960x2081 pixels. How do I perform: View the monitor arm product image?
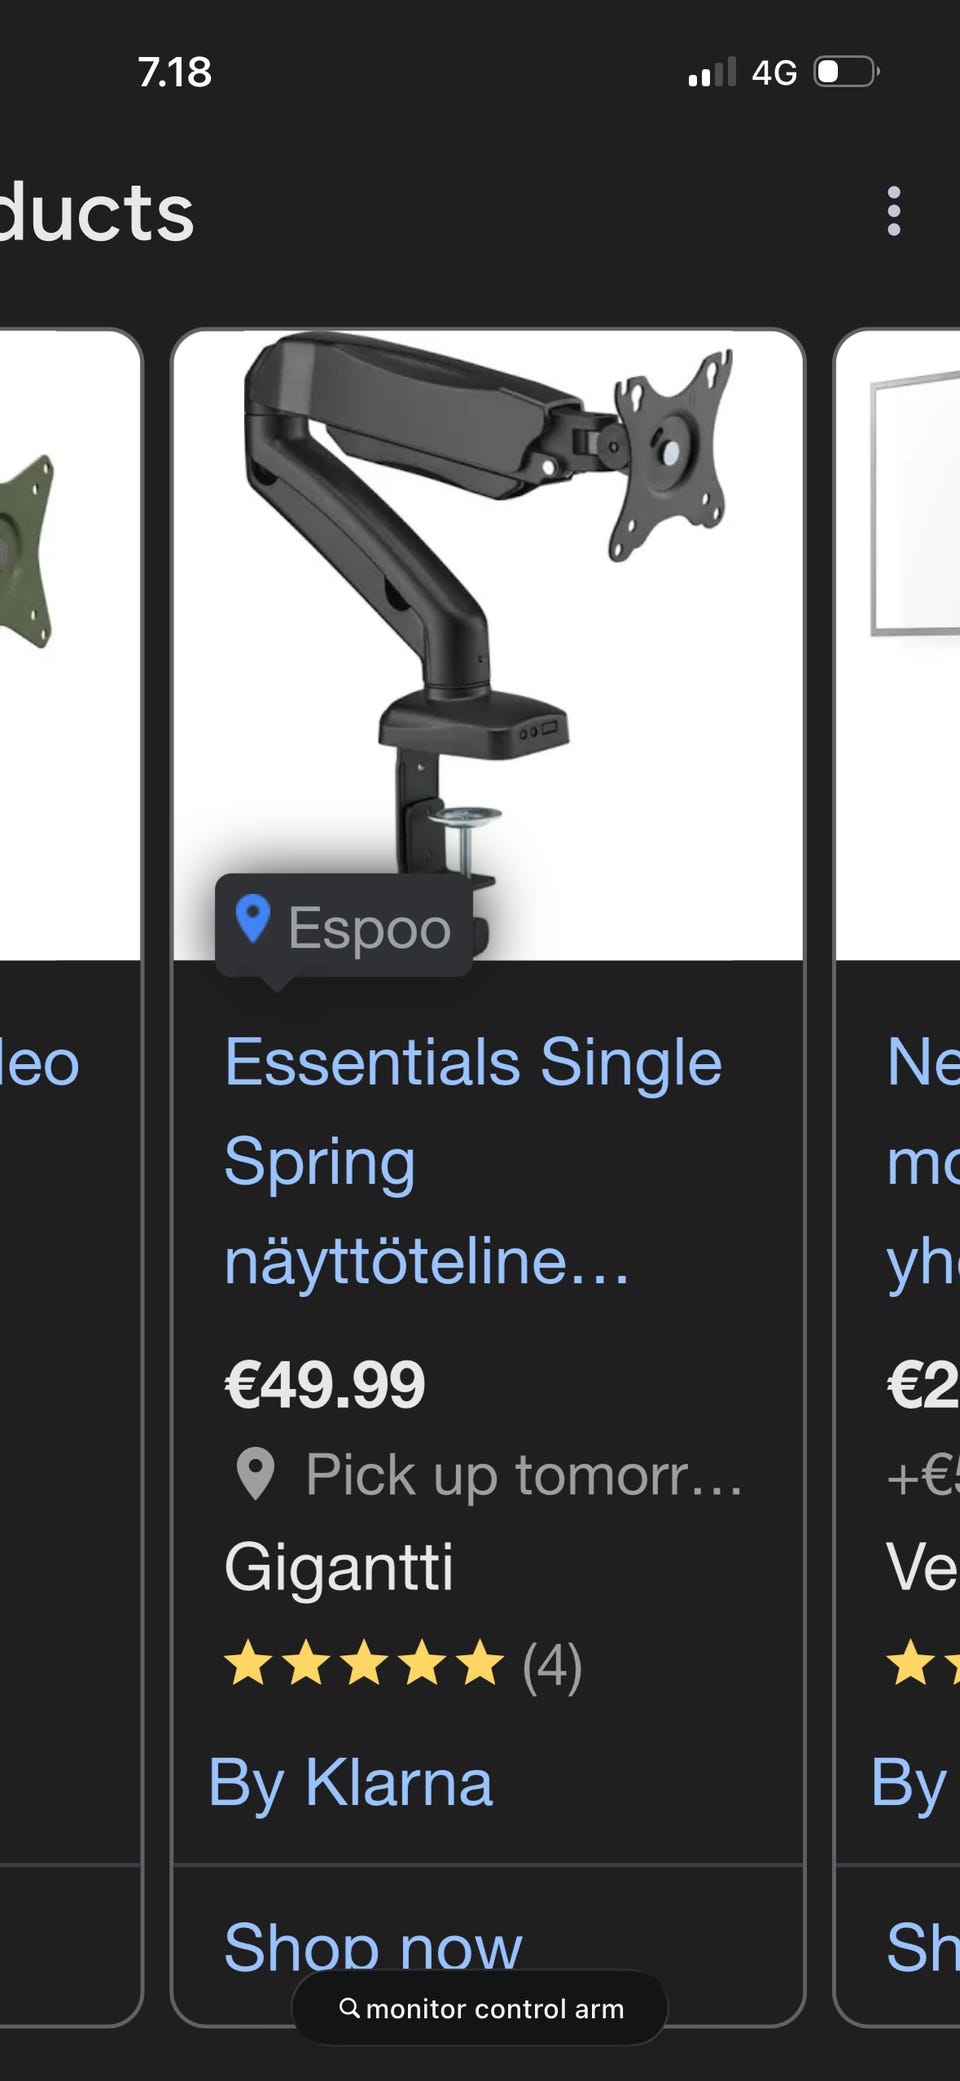488,600
